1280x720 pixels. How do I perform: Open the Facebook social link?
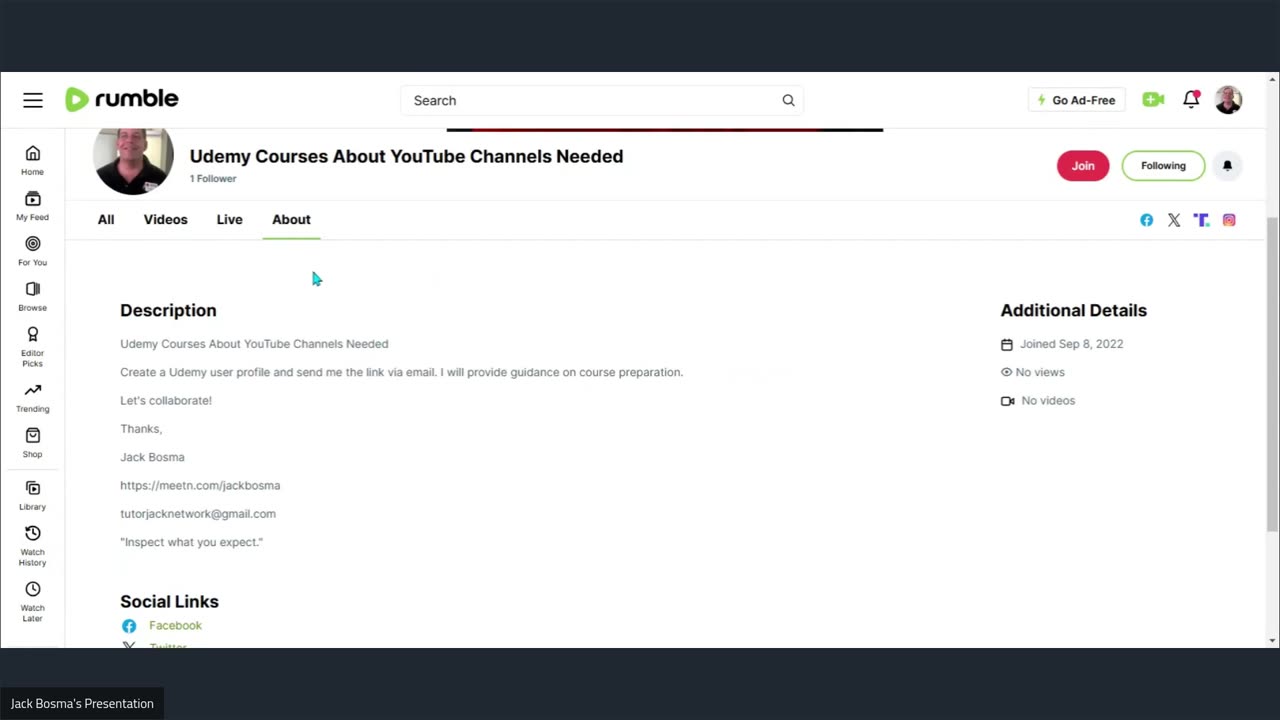[x=175, y=626]
